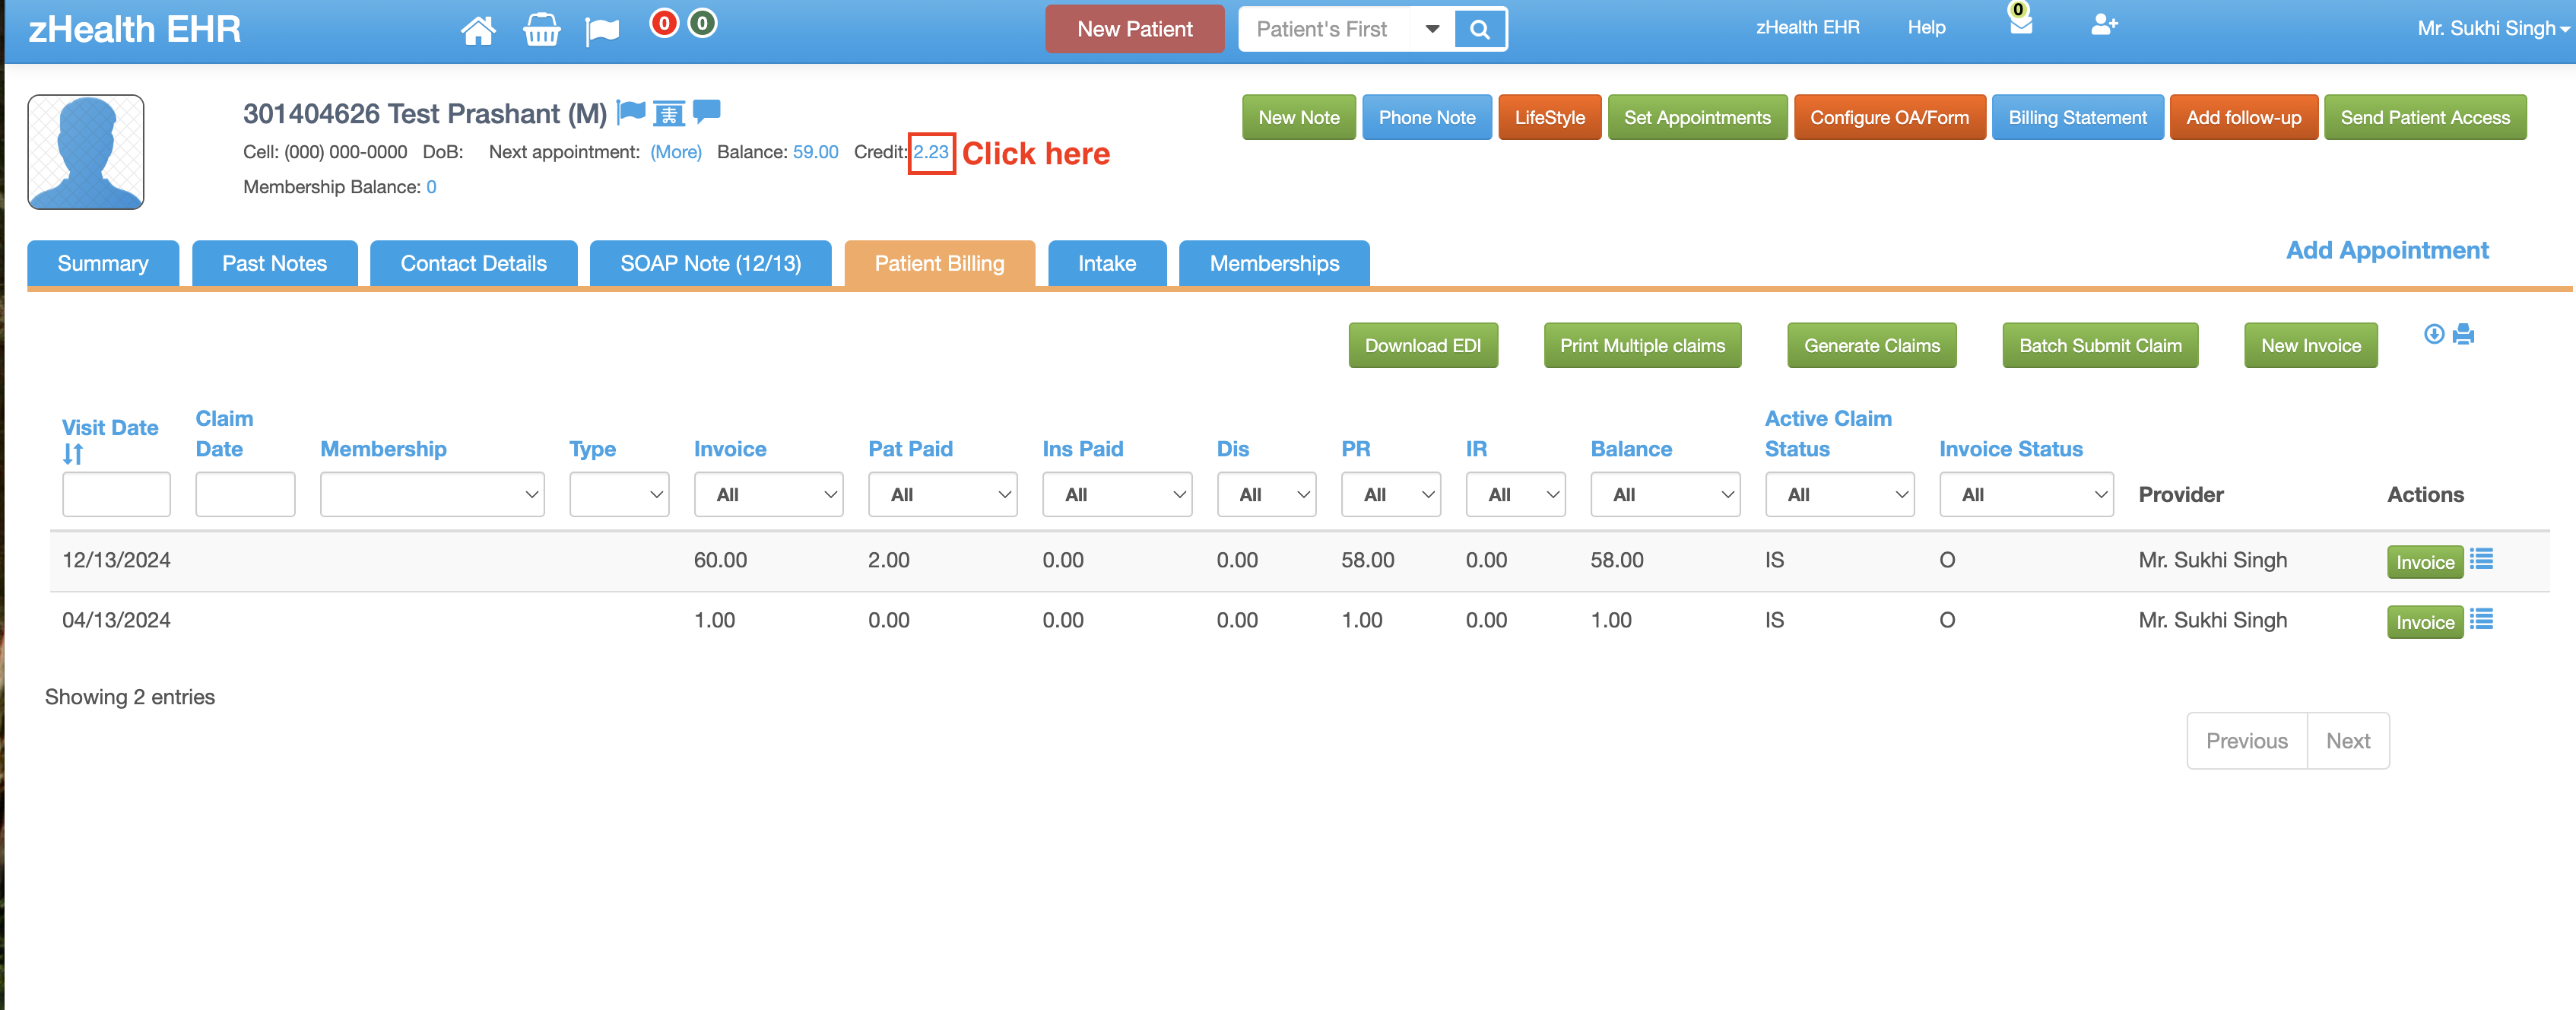This screenshot has width=2576, height=1010.
Task: Open the Ins Paid filter dropdown
Action: coord(1117,494)
